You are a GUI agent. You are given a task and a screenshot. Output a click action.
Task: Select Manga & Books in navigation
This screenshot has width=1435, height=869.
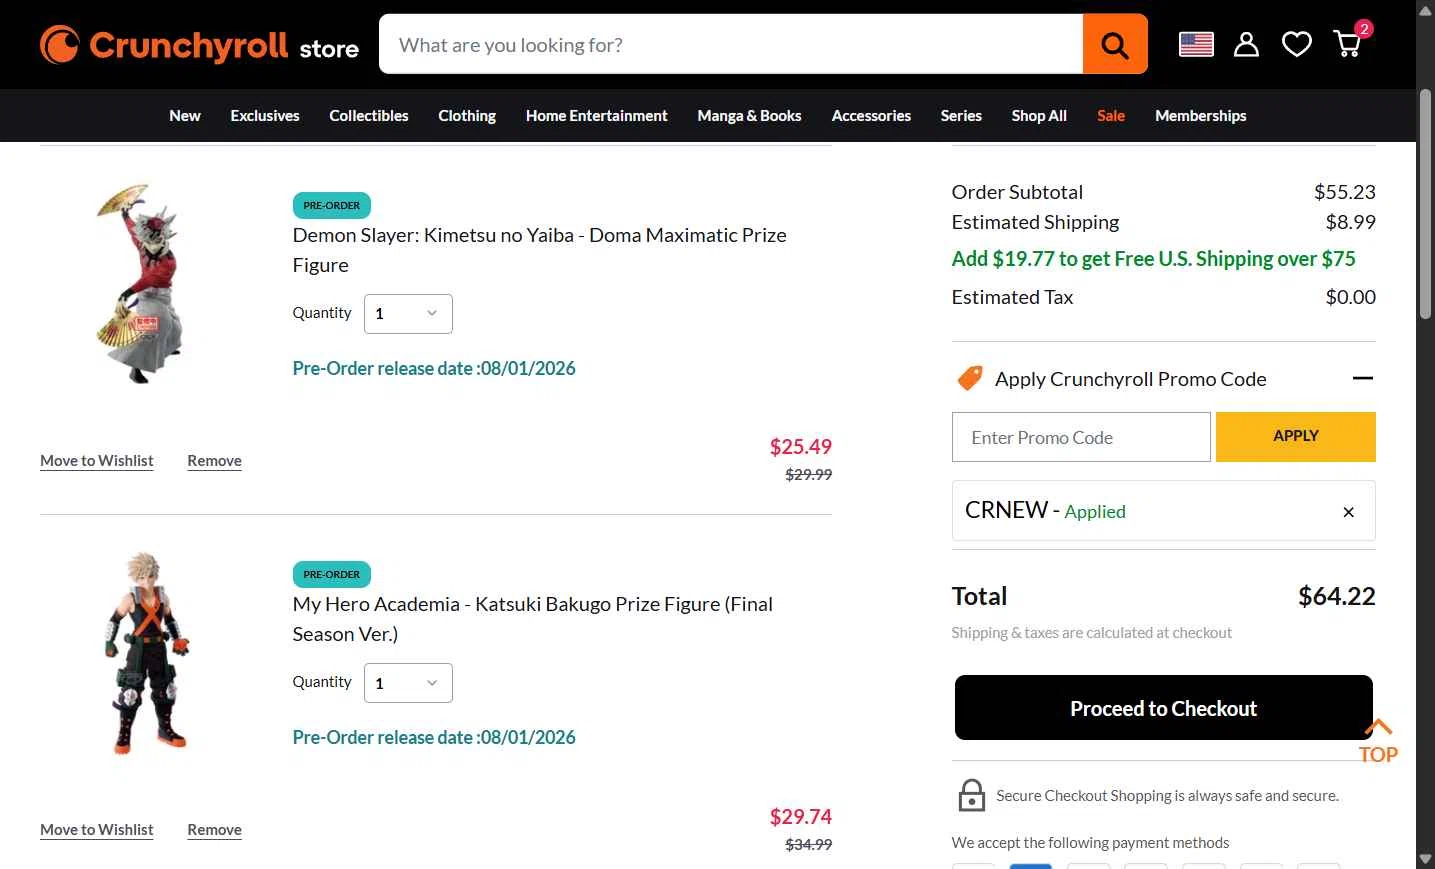click(749, 116)
